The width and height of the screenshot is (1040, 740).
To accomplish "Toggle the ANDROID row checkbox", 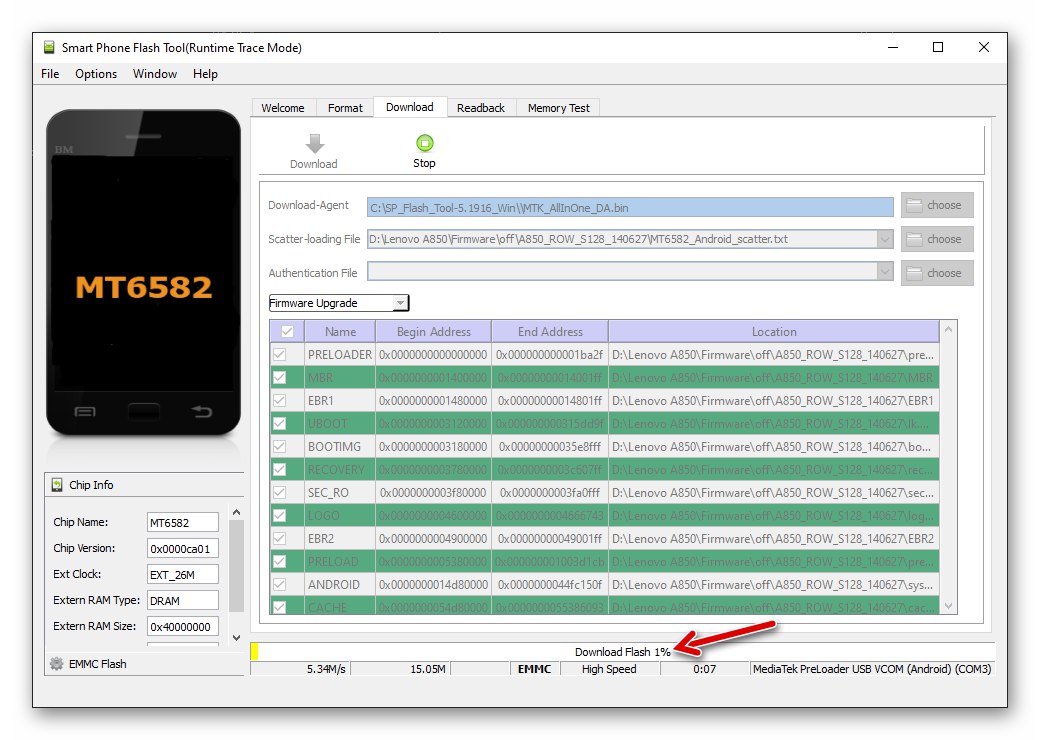I will 279,584.
